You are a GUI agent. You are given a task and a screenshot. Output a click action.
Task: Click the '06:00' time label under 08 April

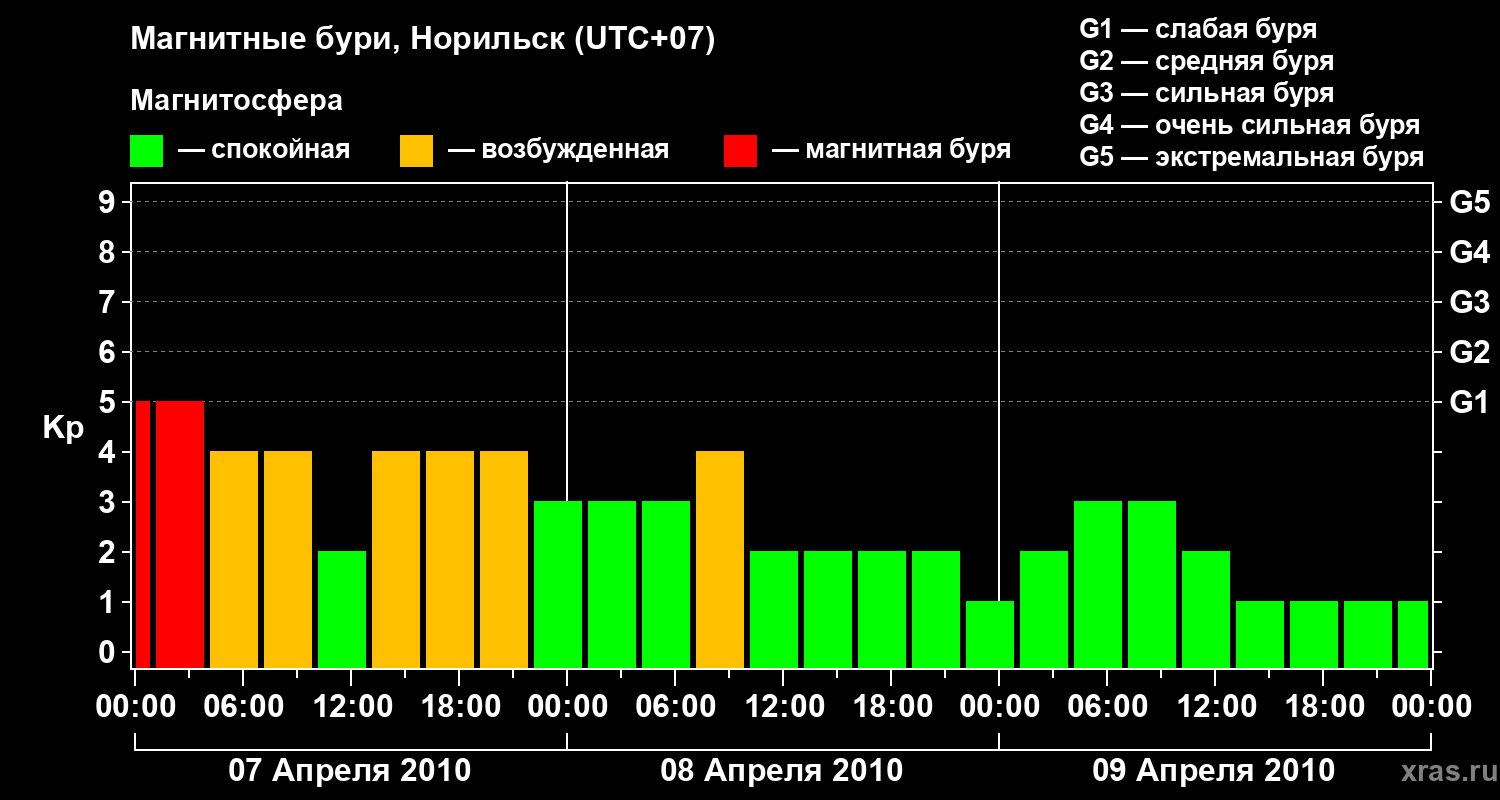[x=676, y=707]
